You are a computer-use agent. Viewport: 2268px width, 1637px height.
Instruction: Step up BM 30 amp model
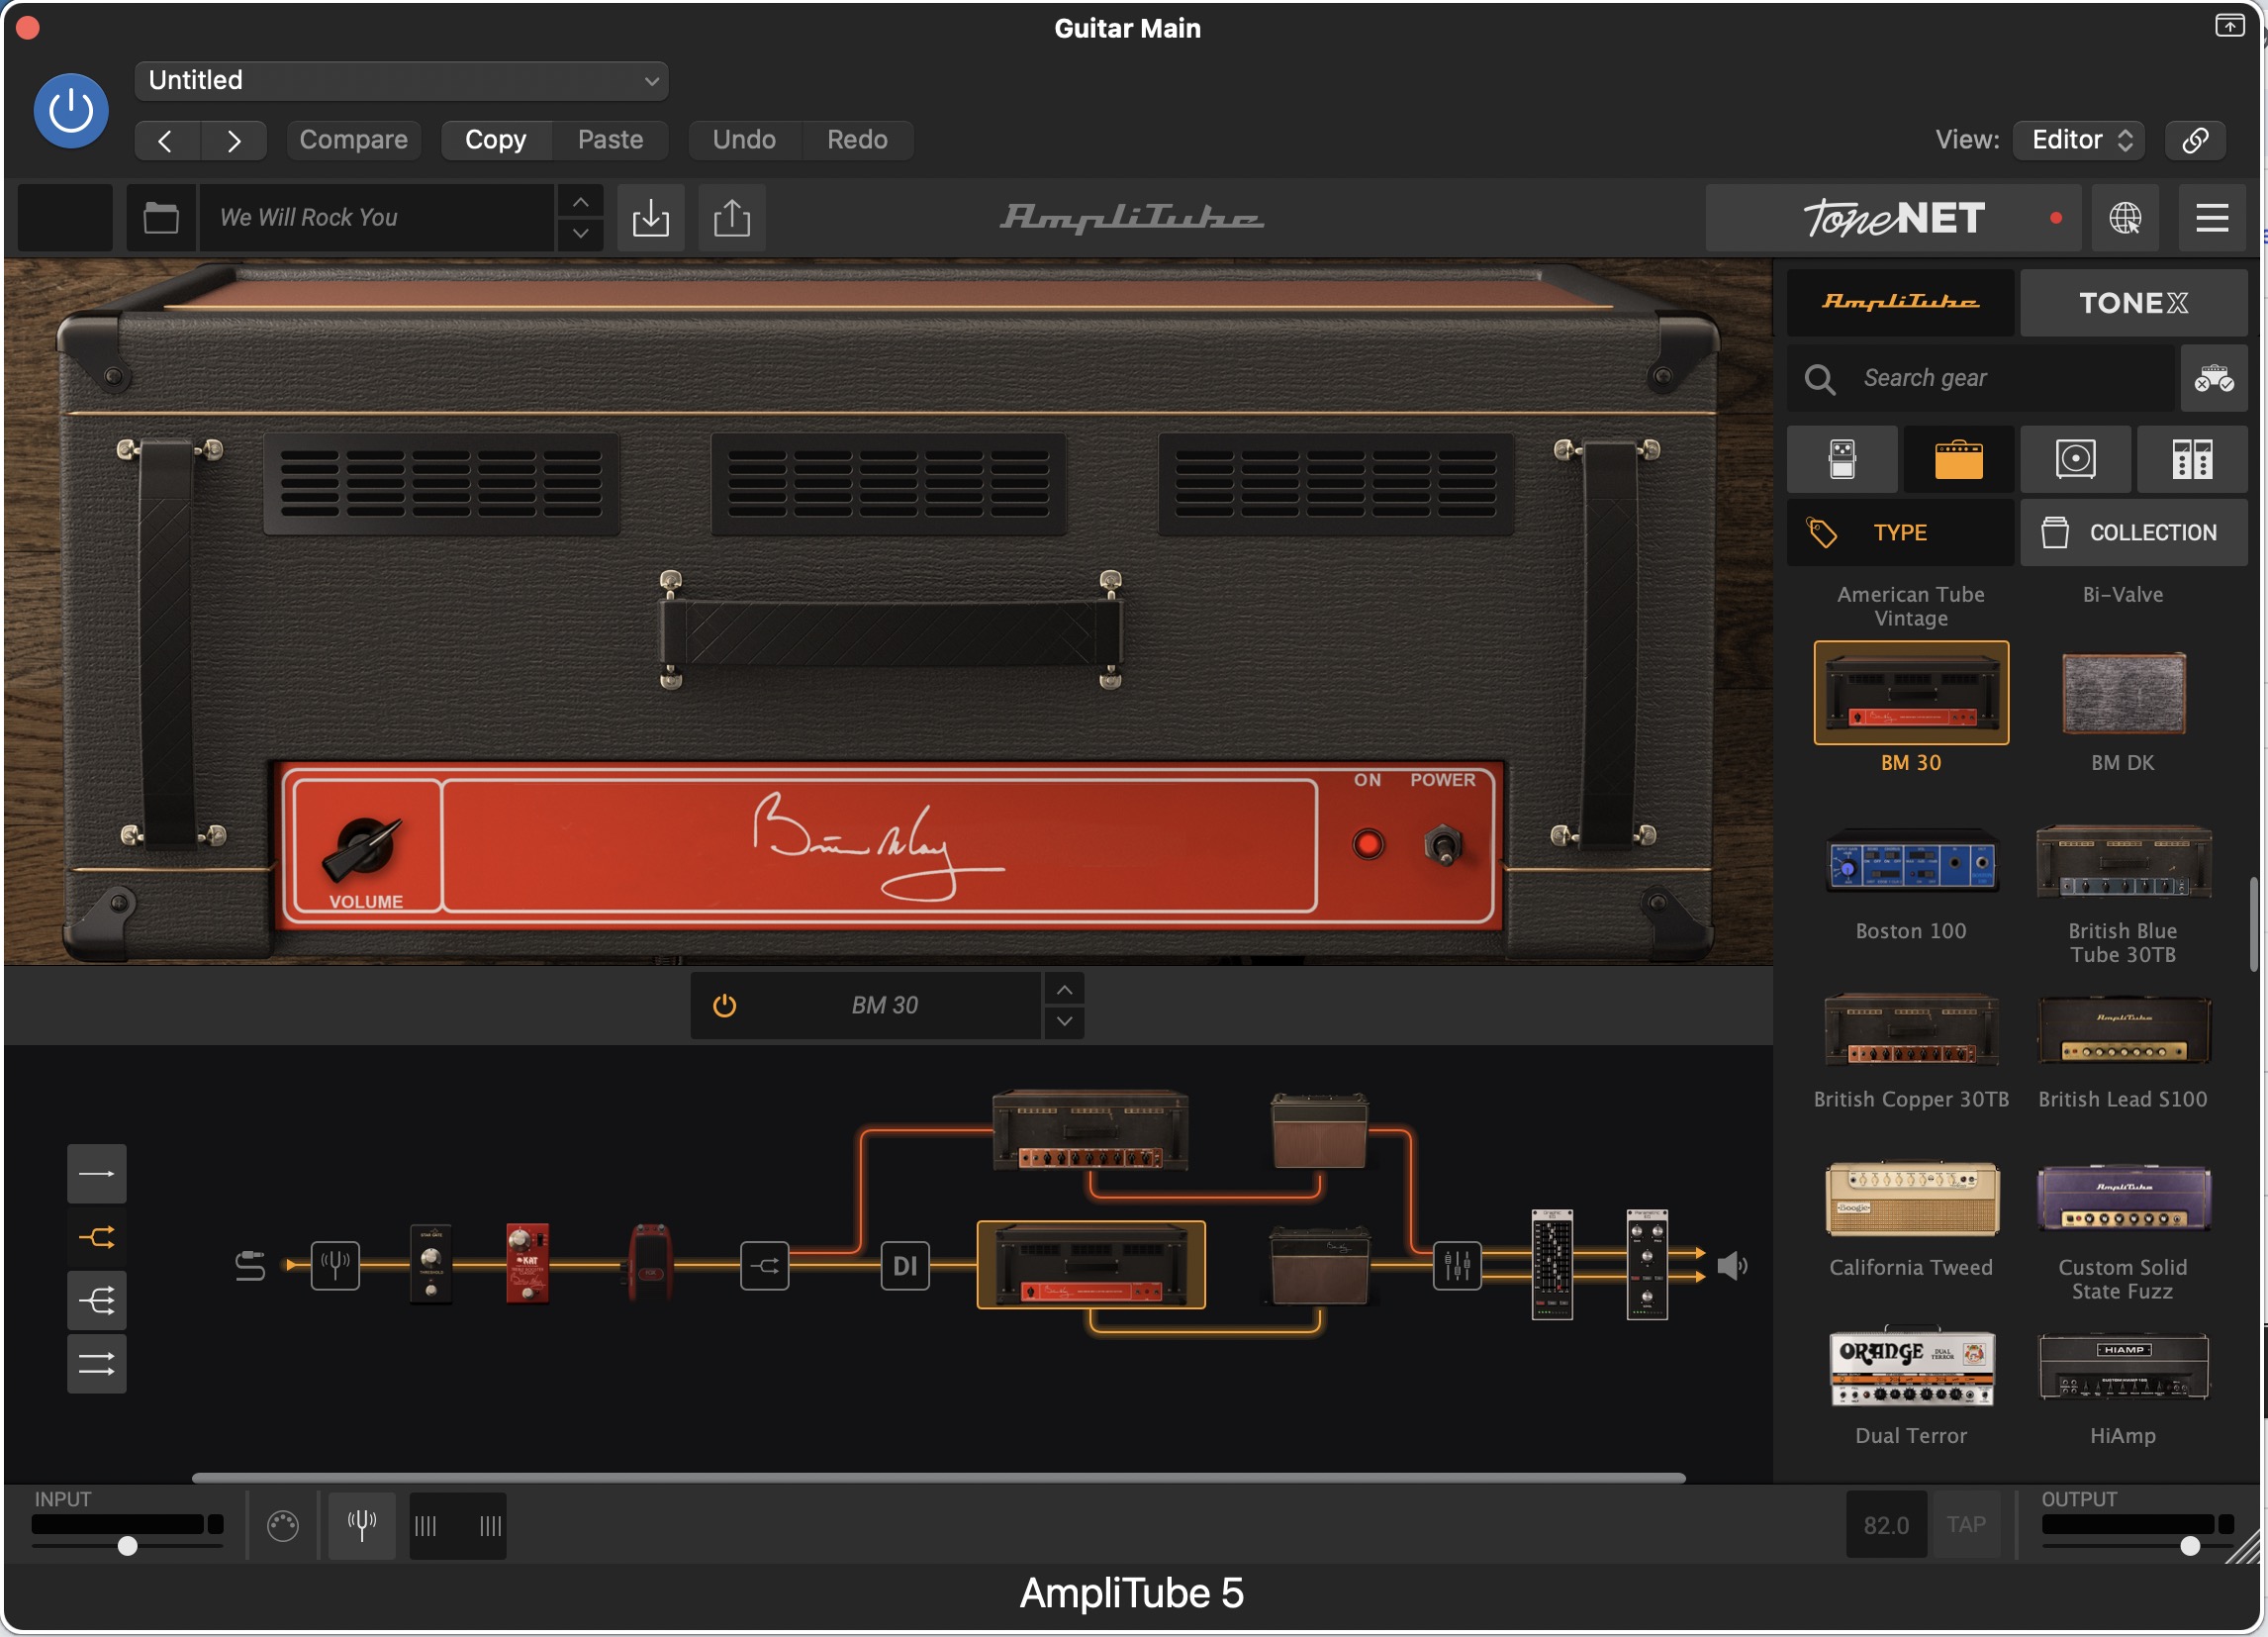[x=1064, y=990]
